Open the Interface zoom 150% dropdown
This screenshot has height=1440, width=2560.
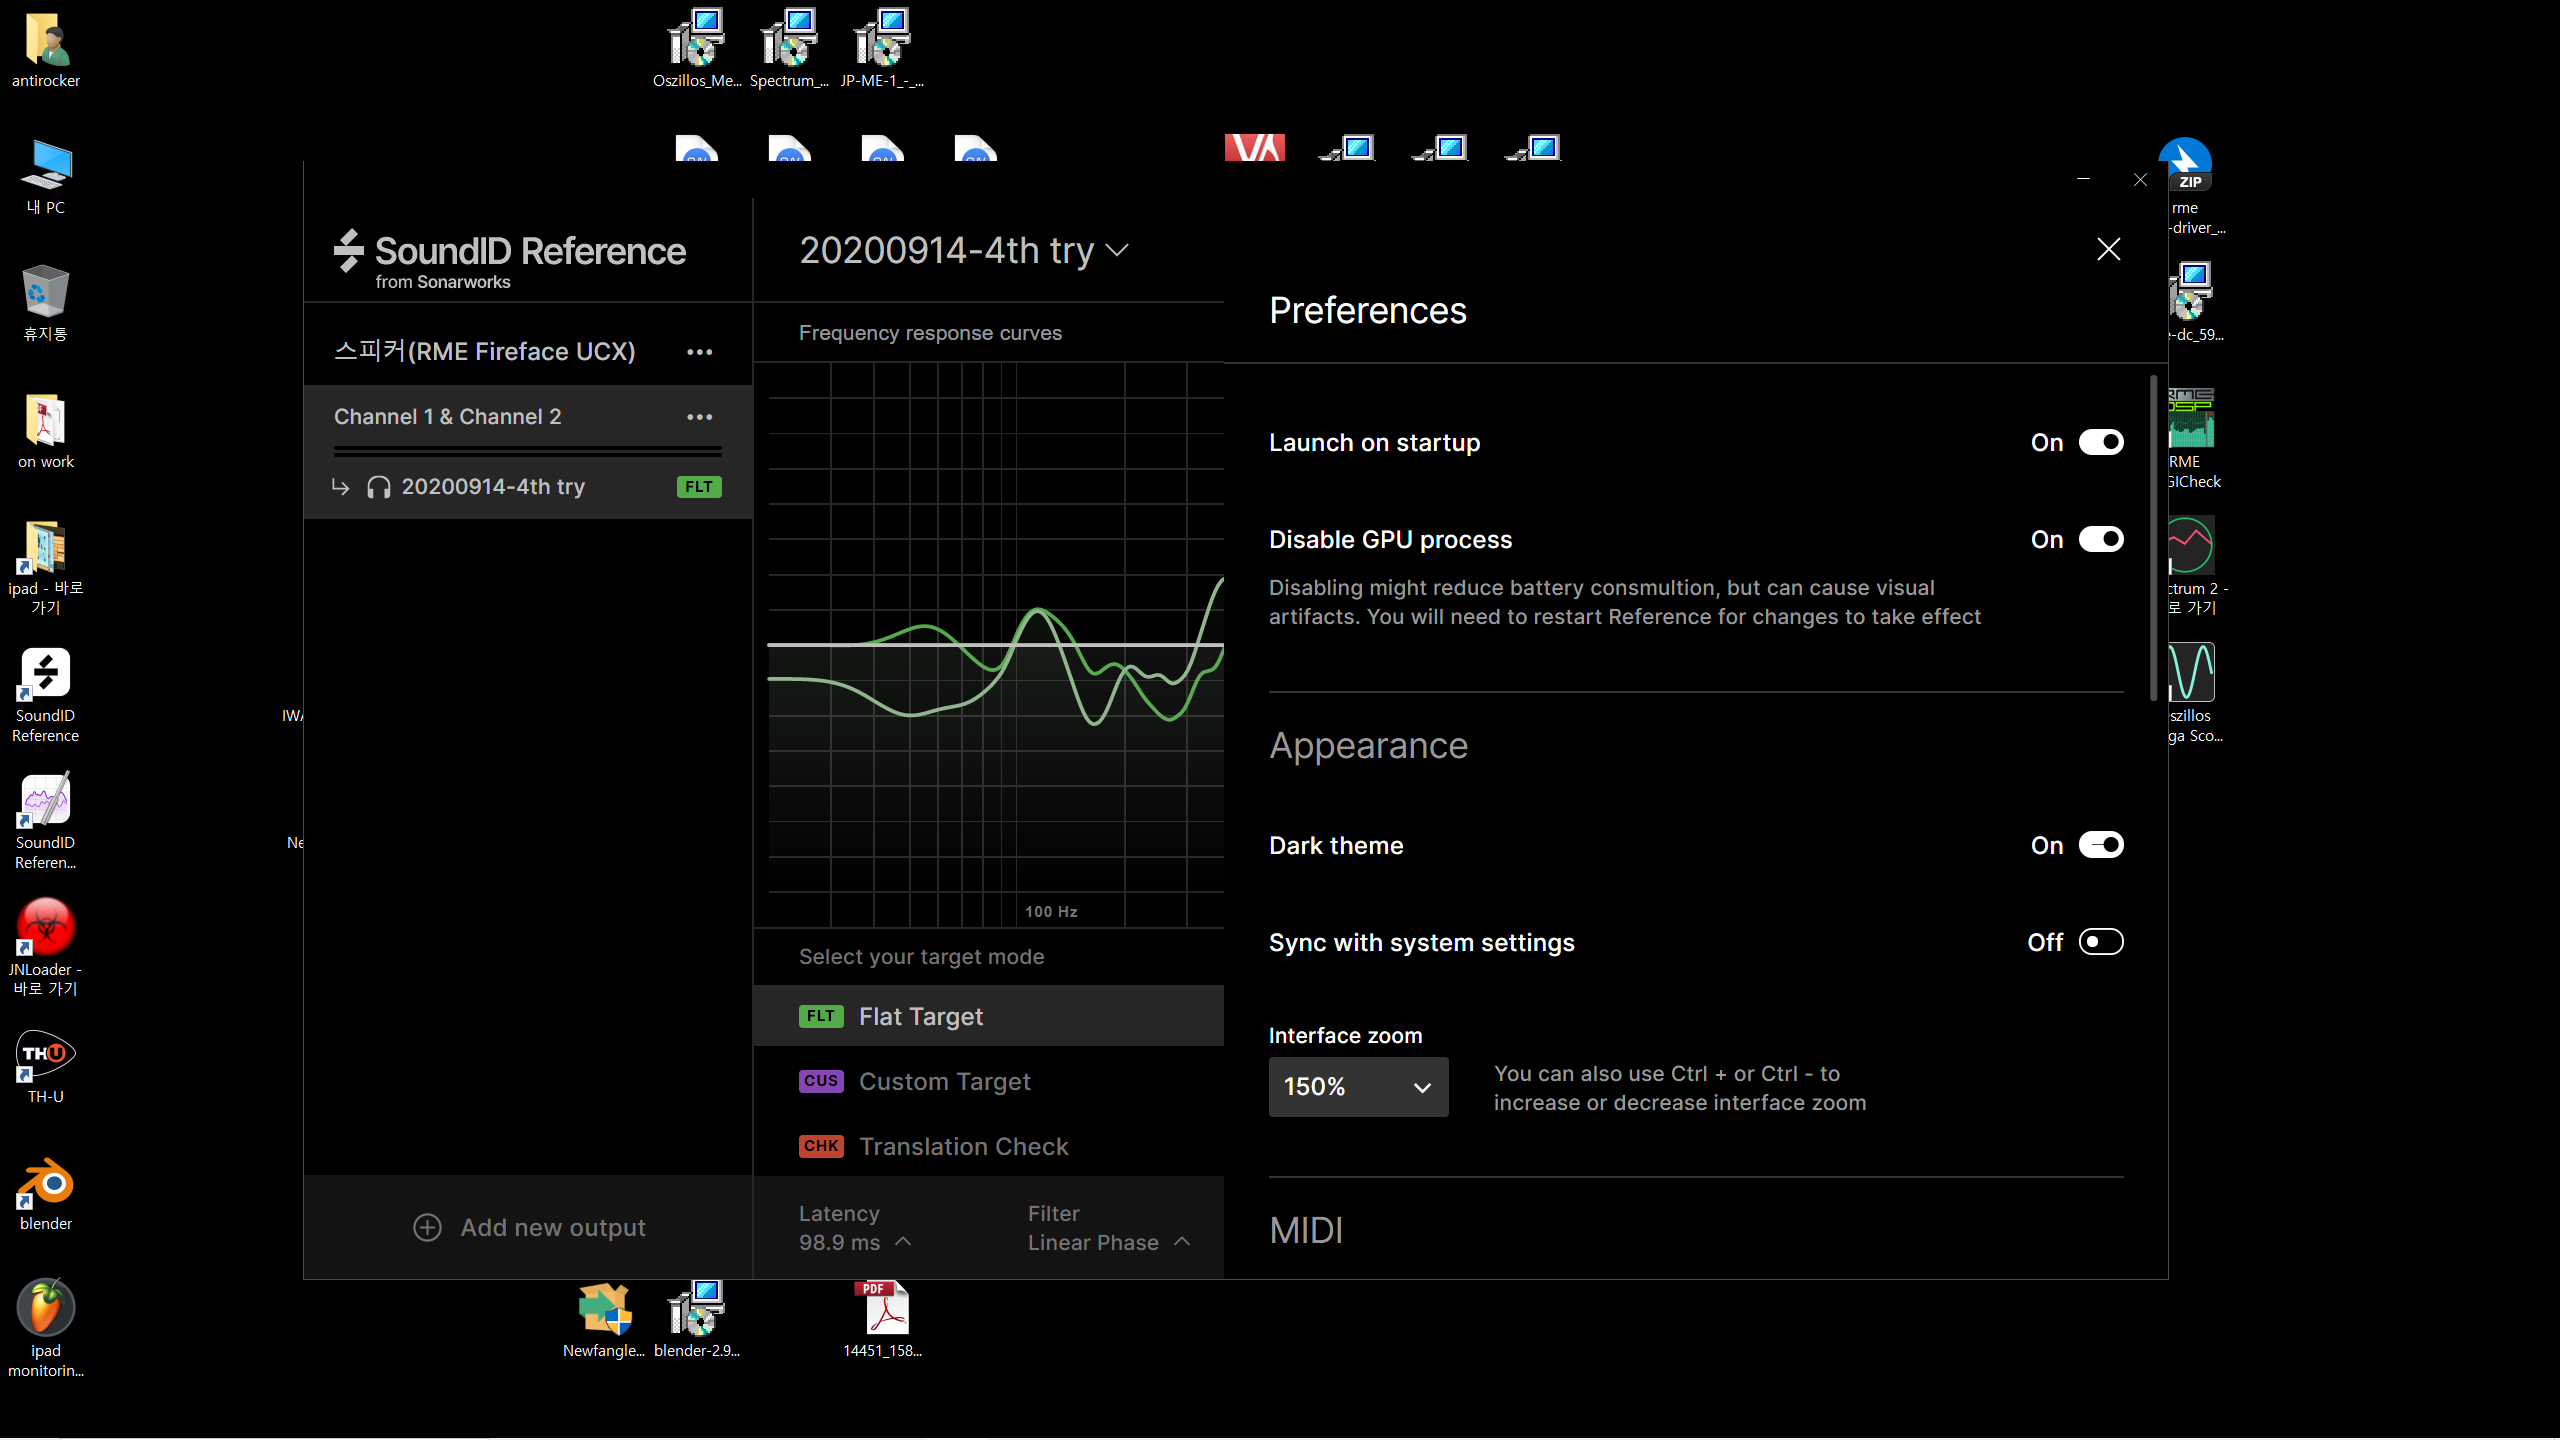point(1358,1087)
